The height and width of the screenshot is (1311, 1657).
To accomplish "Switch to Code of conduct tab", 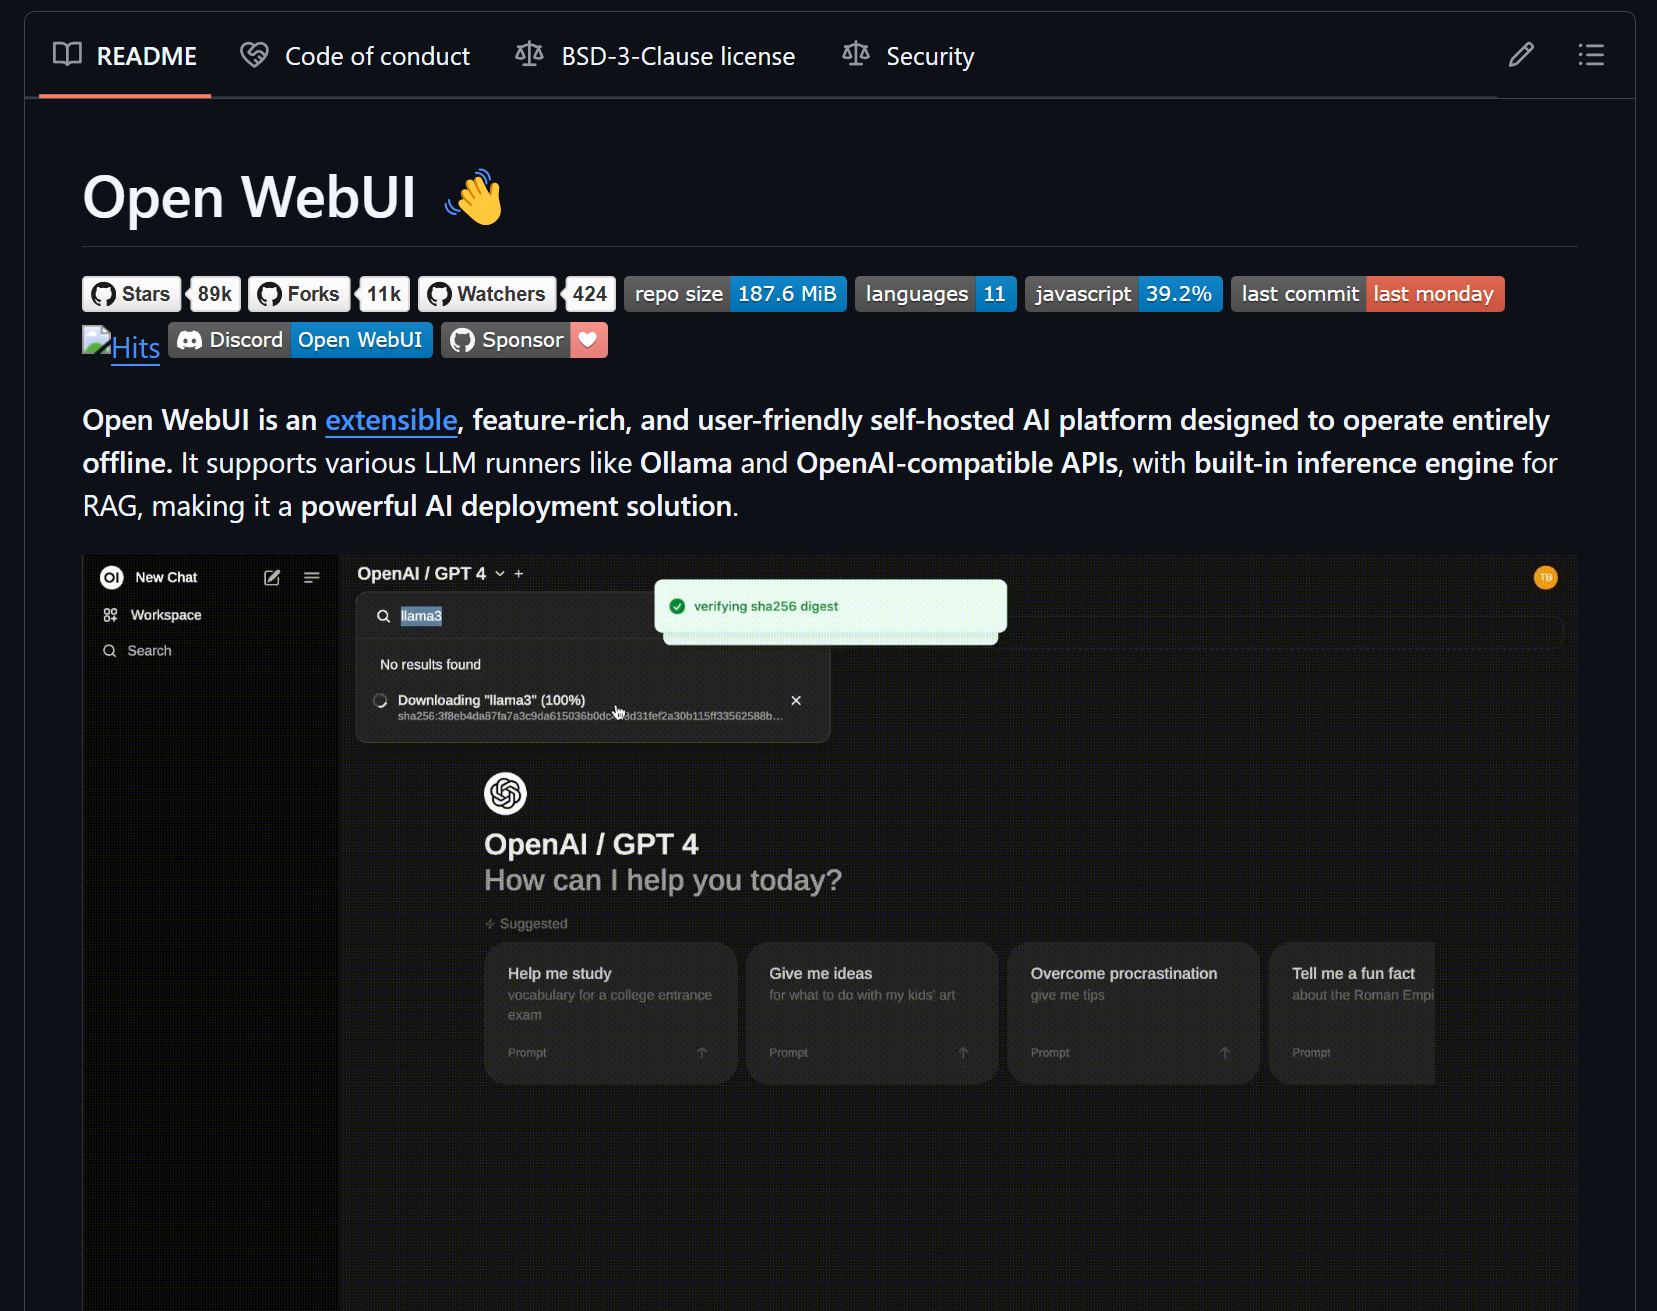I will tap(355, 56).
